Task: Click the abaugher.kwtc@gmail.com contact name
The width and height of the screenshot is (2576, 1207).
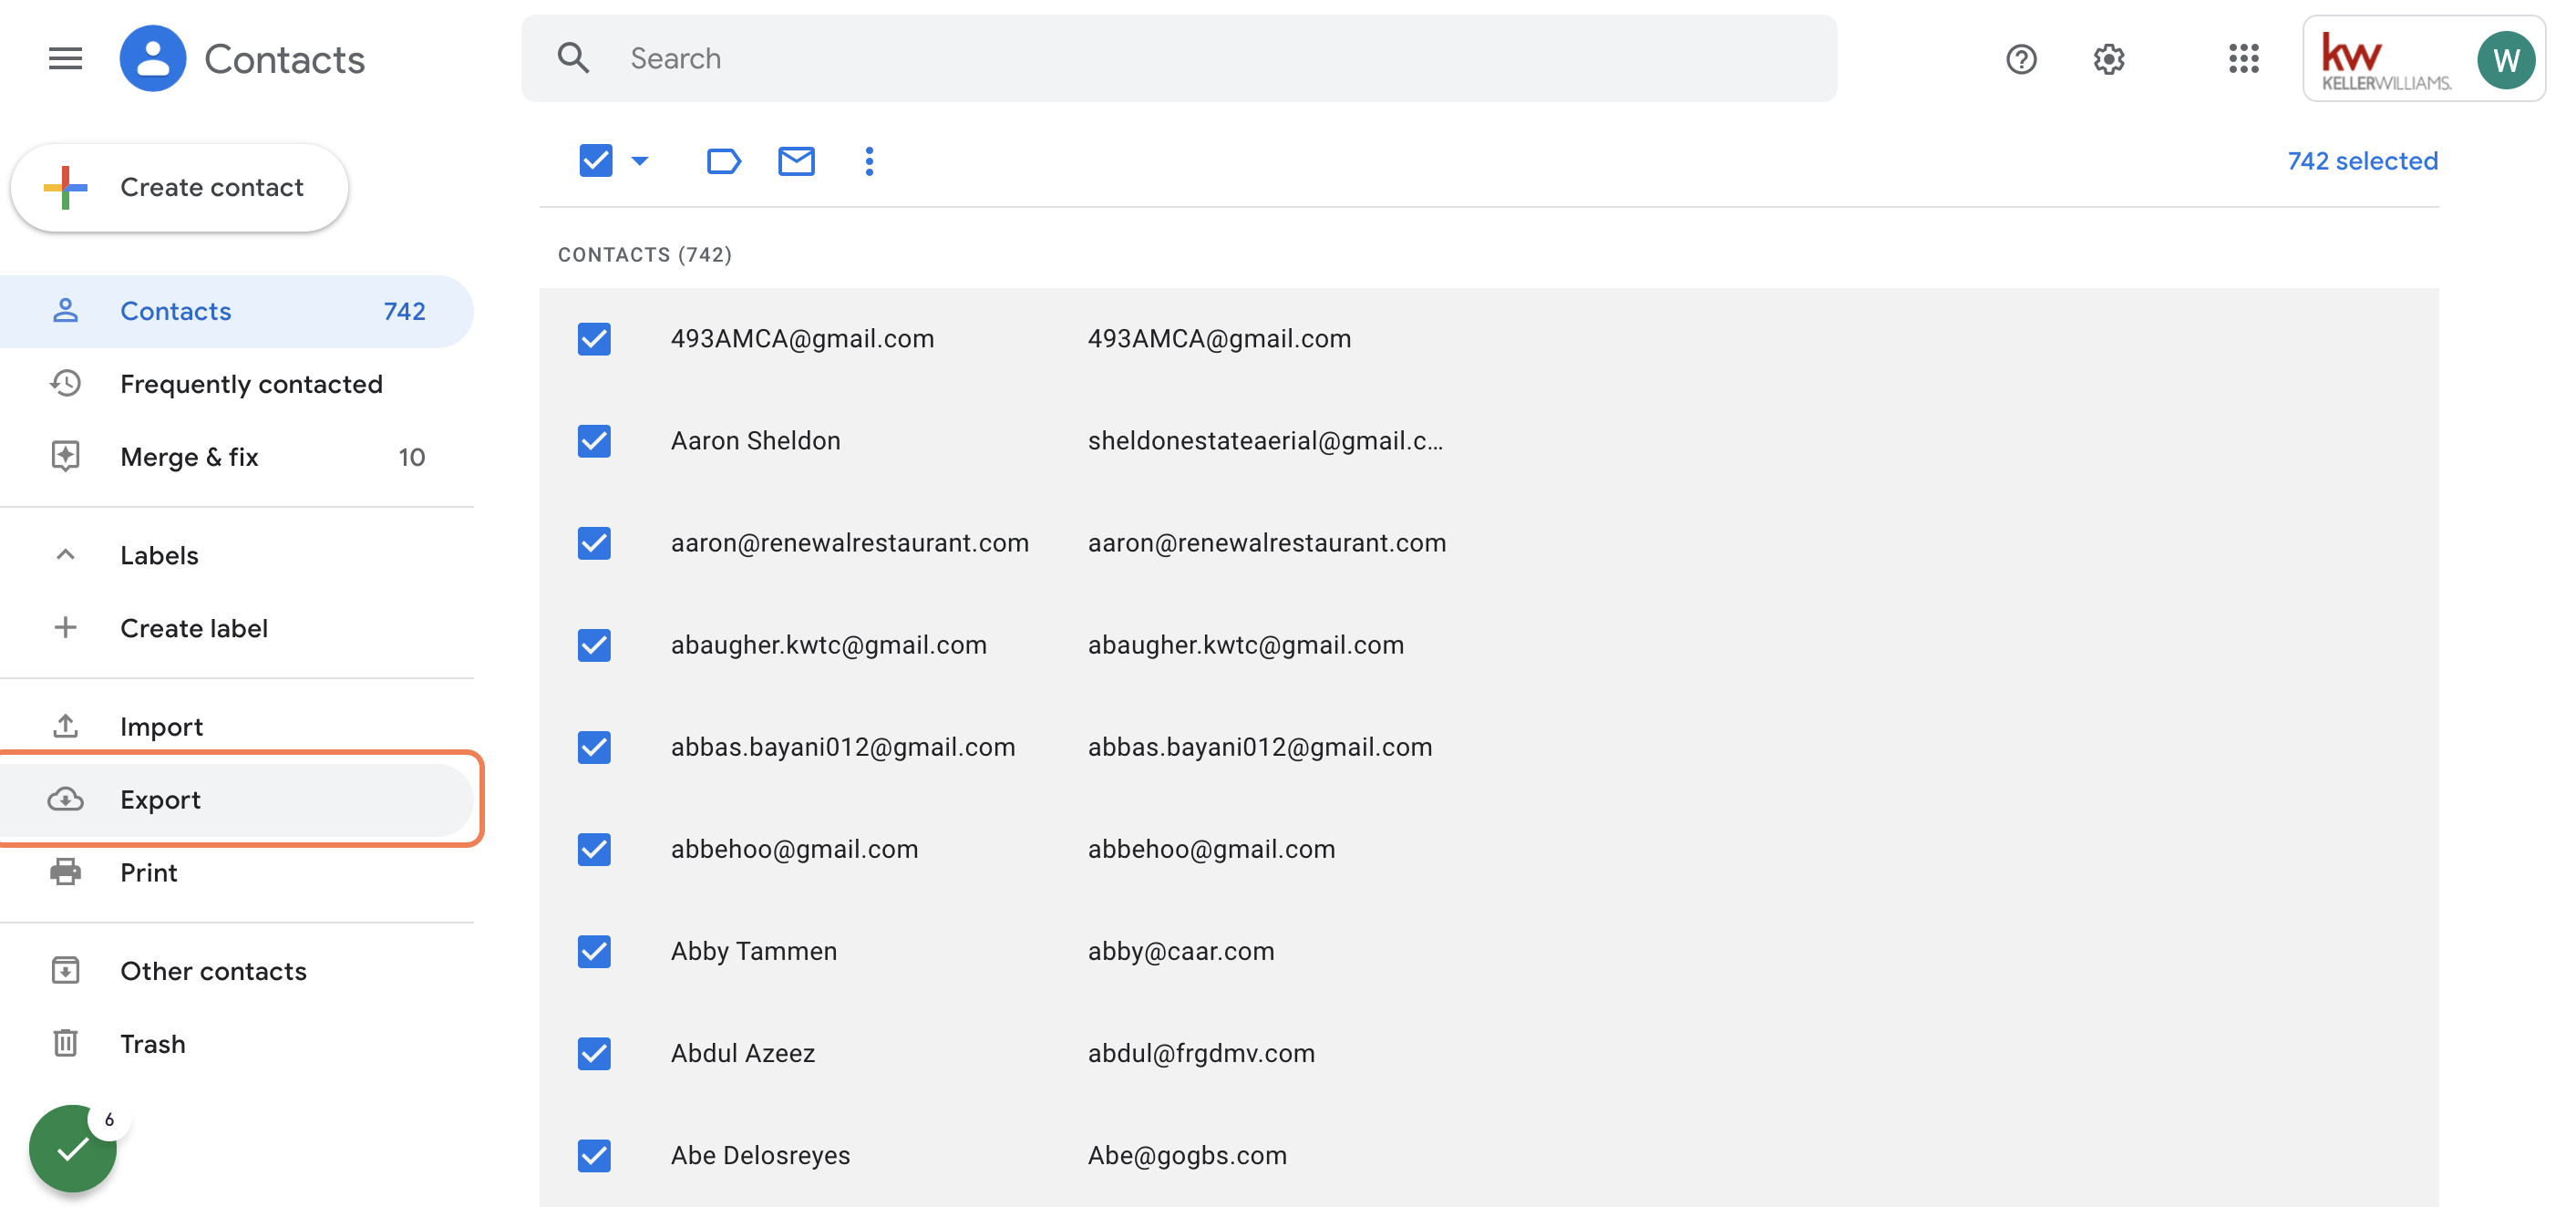Action: [828, 645]
